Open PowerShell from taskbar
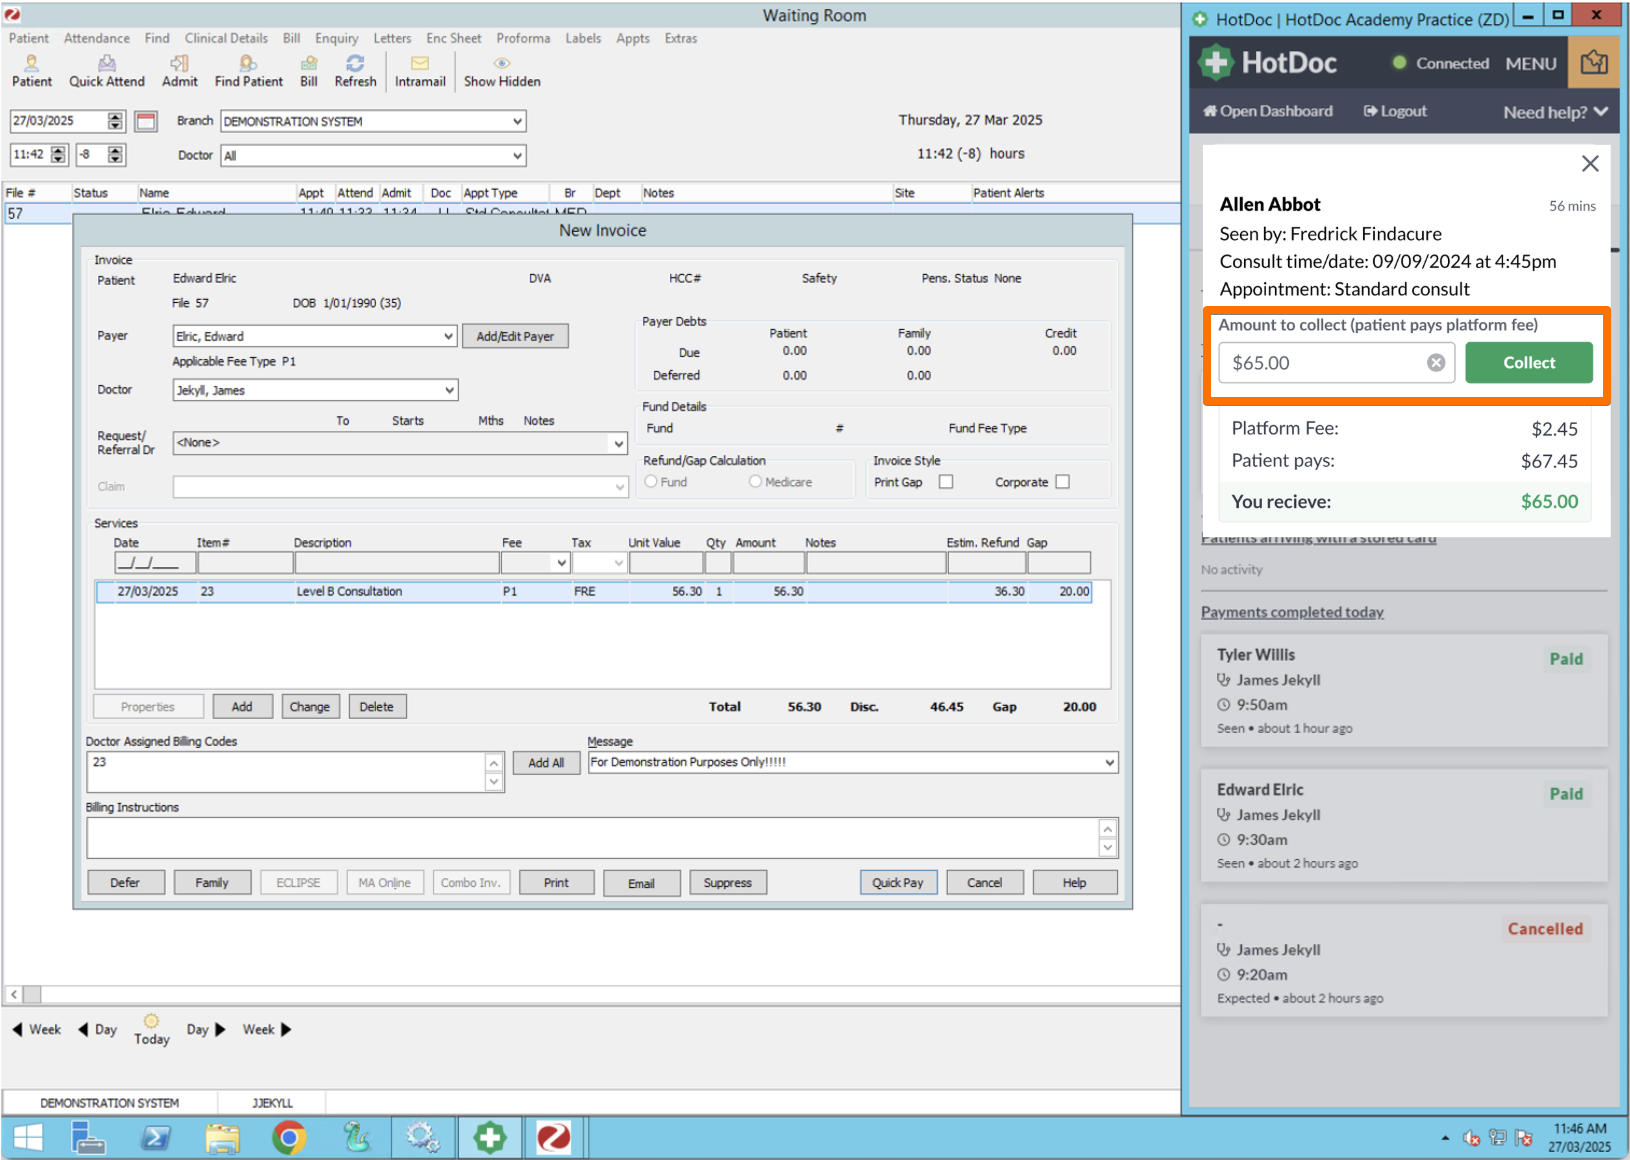1630x1160 pixels. pos(156,1138)
